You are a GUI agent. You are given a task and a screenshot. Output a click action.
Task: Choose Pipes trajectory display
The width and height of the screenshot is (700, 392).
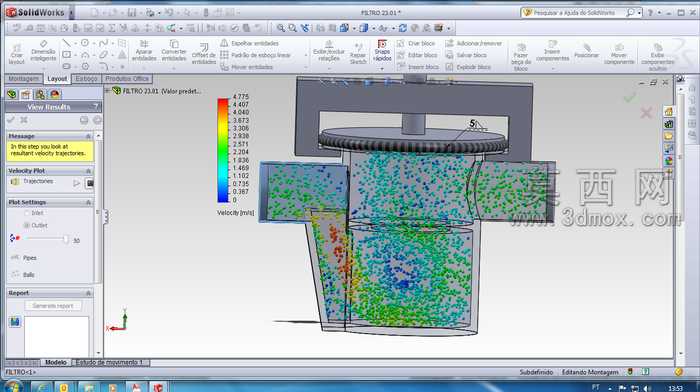tap(24, 258)
